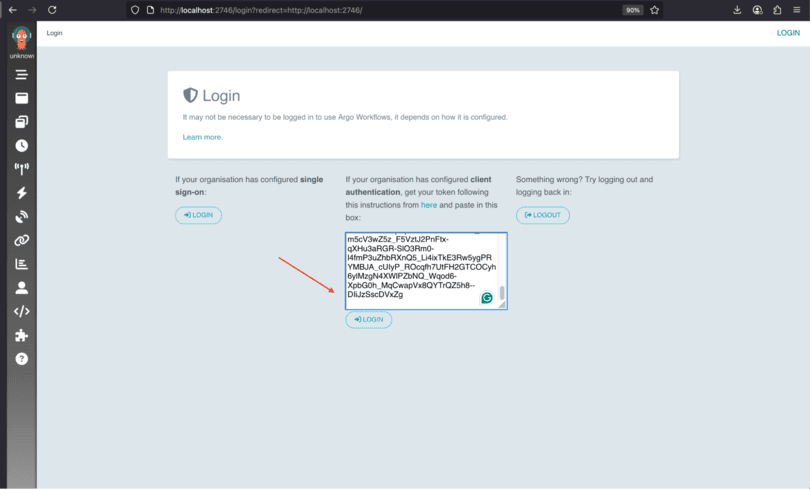
Task: Open the Learn more link
Action: pos(202,137)
